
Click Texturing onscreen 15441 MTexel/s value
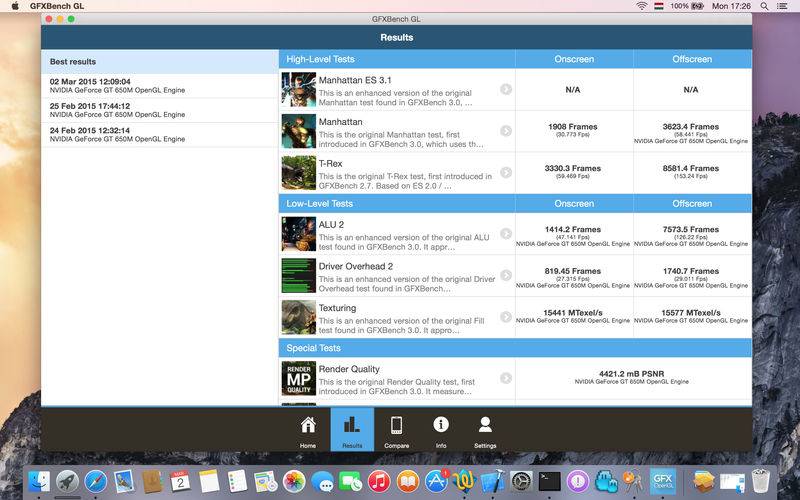tap(572, 313)
